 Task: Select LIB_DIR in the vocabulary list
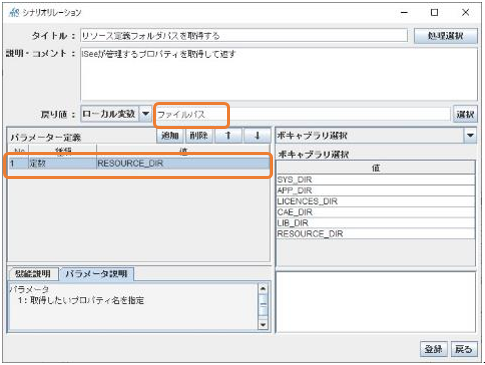(376, 223)
